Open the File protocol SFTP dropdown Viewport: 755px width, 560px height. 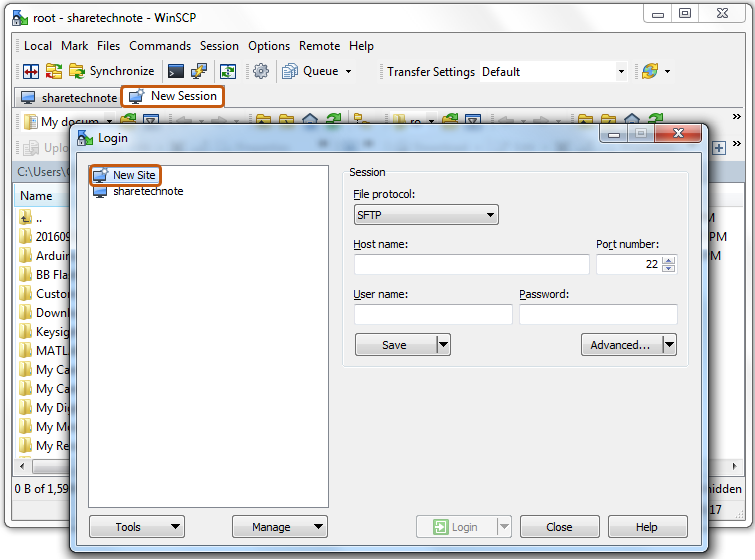tap(426, 215)
